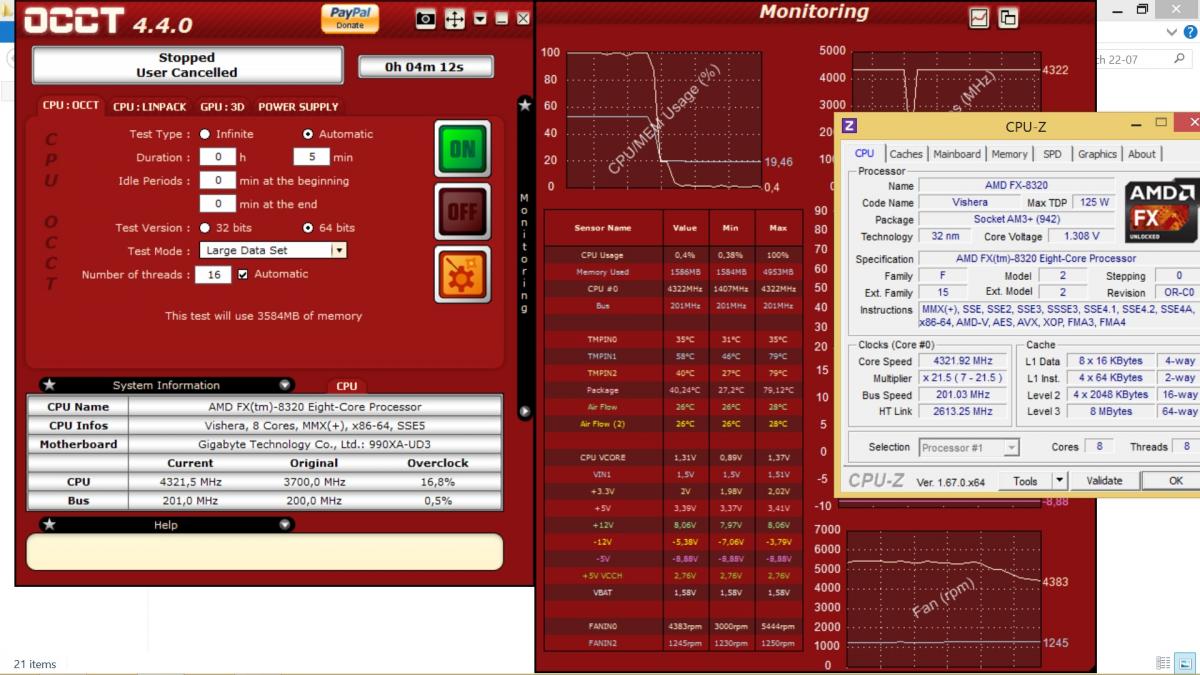Click the 990XA-UD3 motherboard entry
Viewport: 1200px width, 675px height.
(315, 444)
